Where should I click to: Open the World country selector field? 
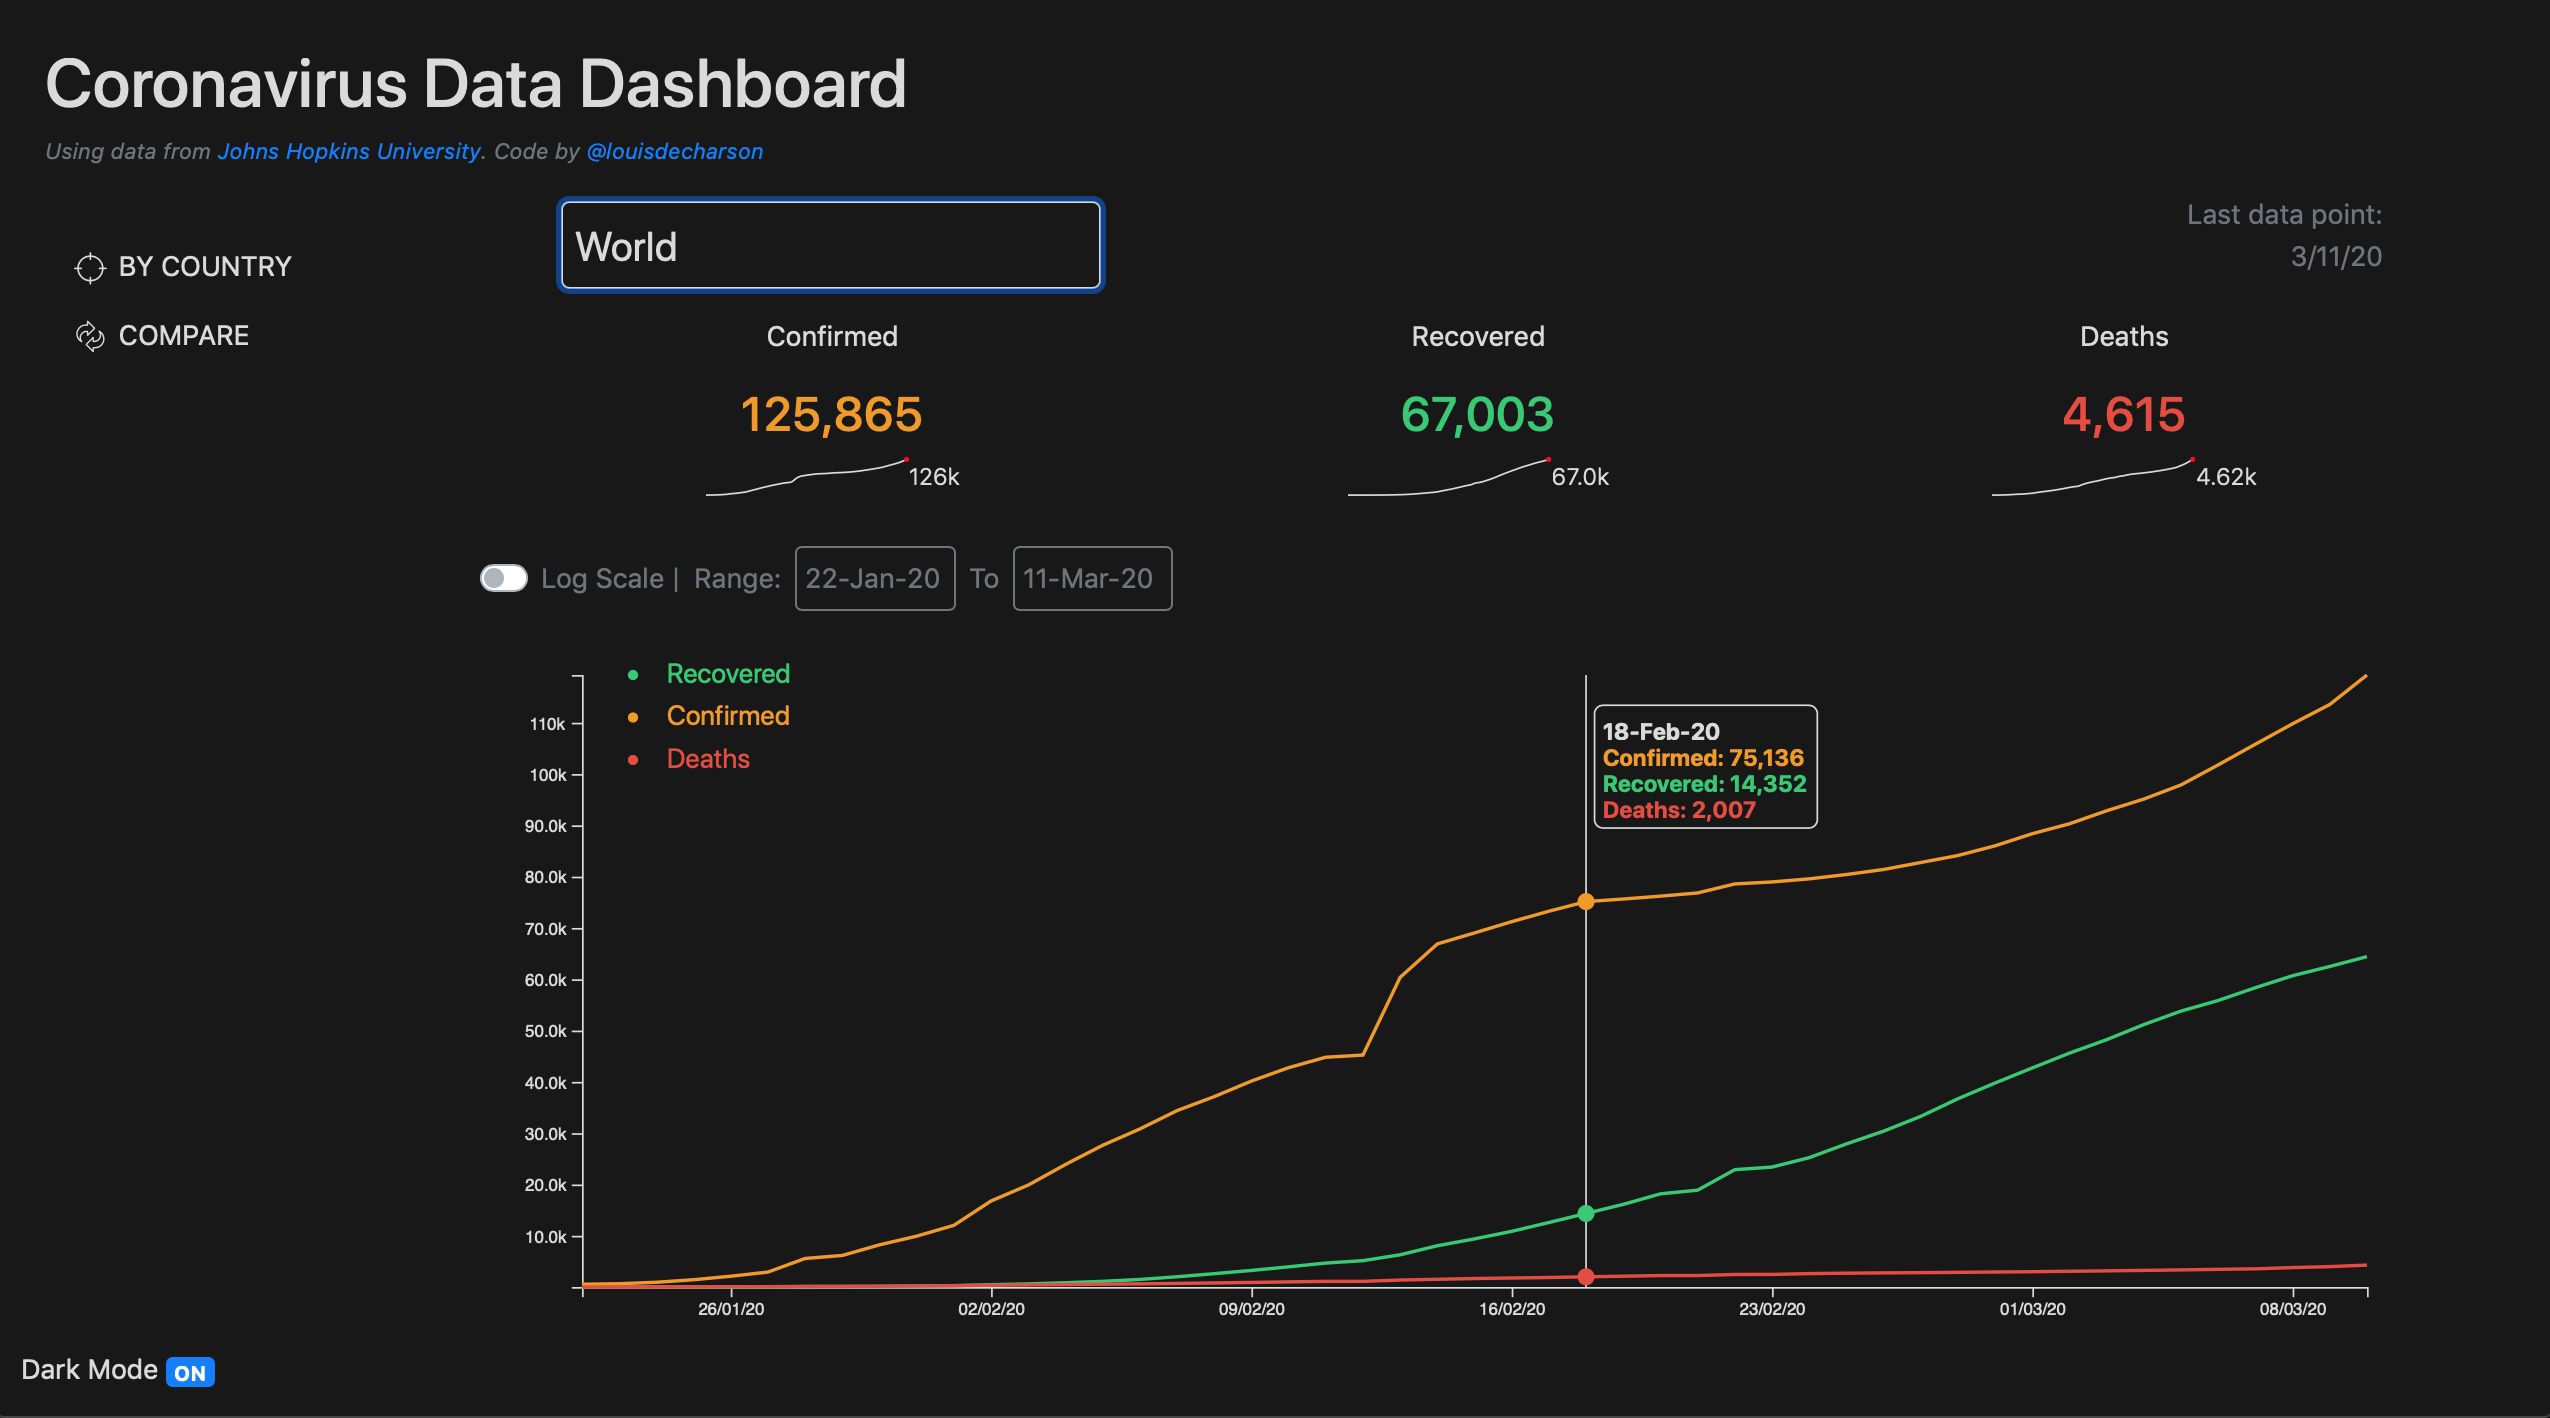click(830, 245)
